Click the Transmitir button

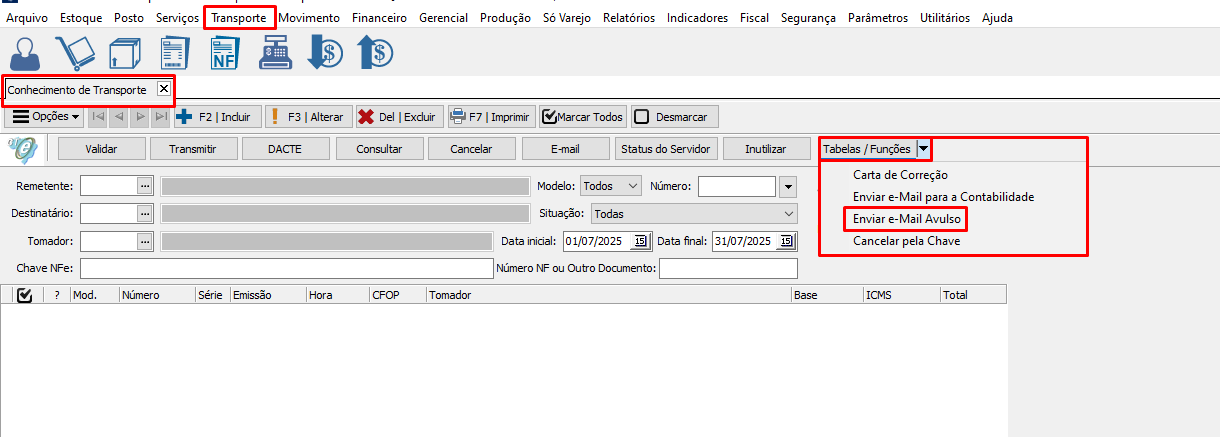[195, 149]
